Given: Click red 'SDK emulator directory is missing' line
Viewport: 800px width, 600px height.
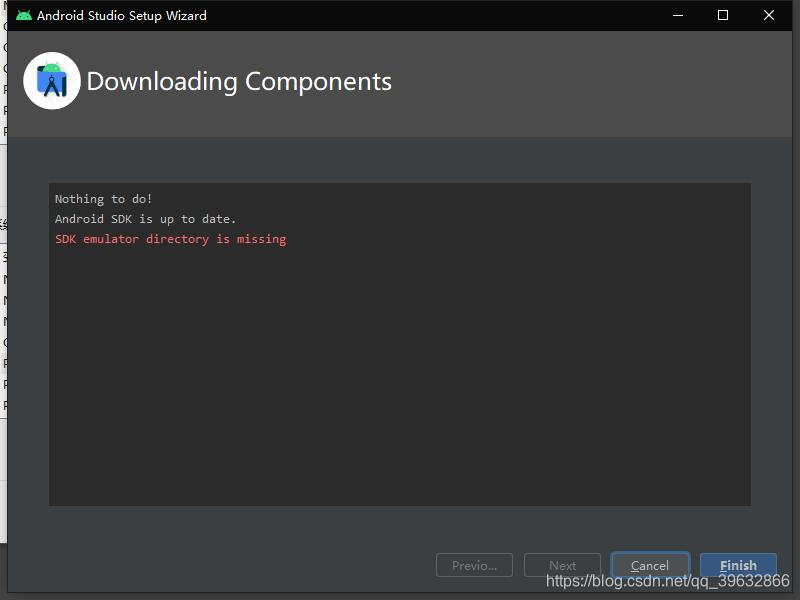Looking at the screenshot, I should point(170,239).
